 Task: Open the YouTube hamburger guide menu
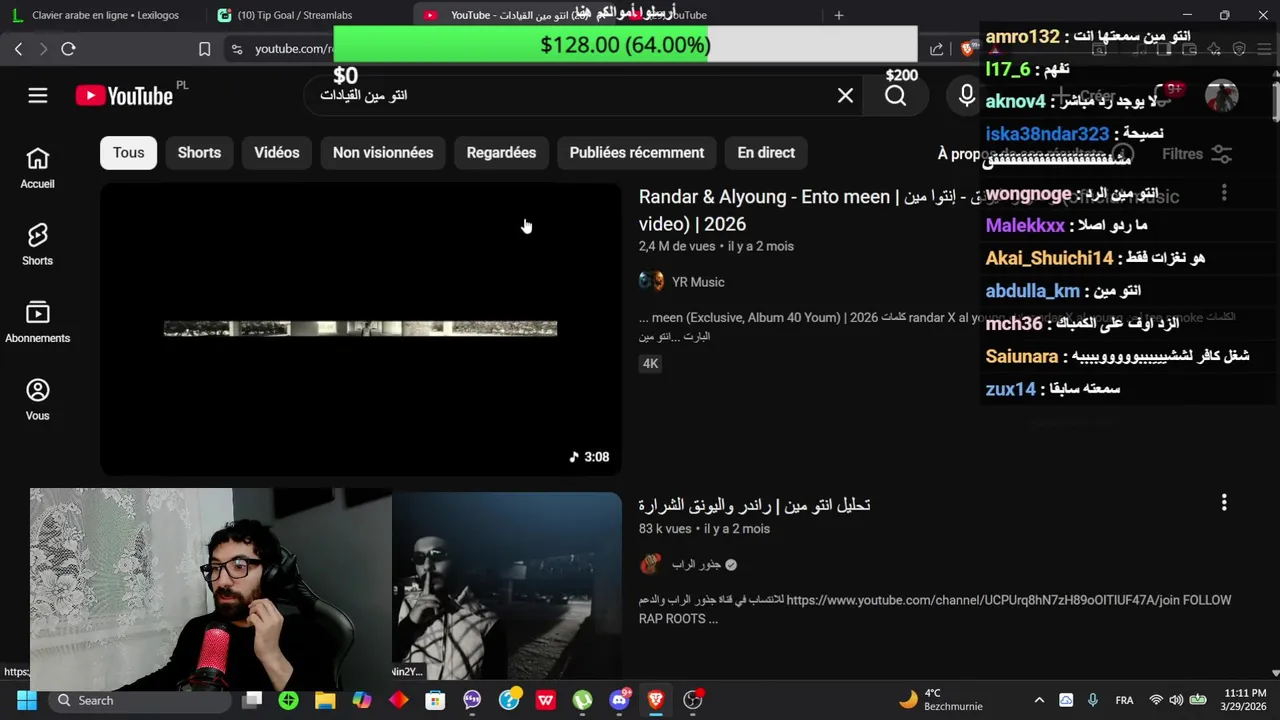point(38,95)
